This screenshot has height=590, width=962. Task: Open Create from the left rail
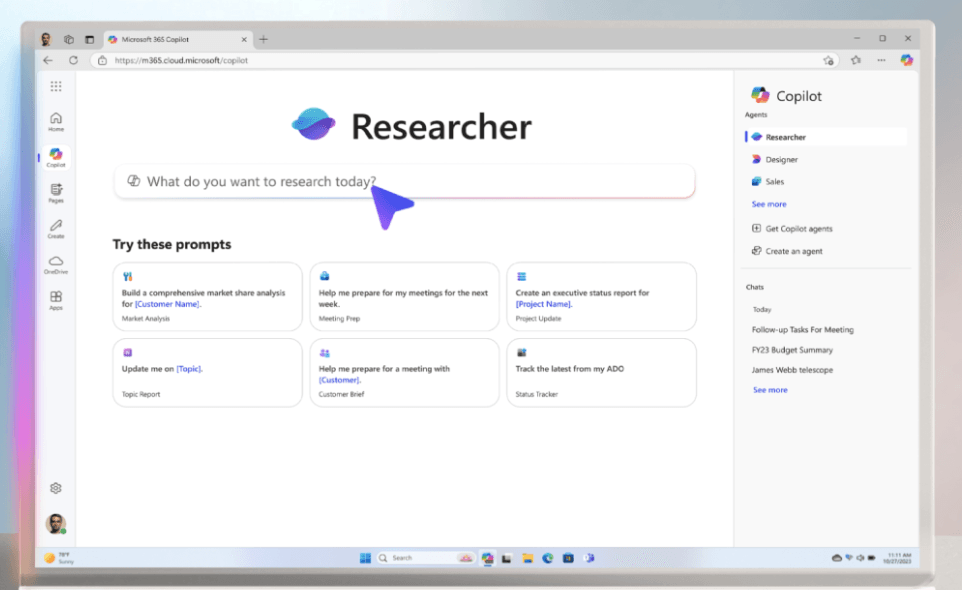tap(56, 229)
